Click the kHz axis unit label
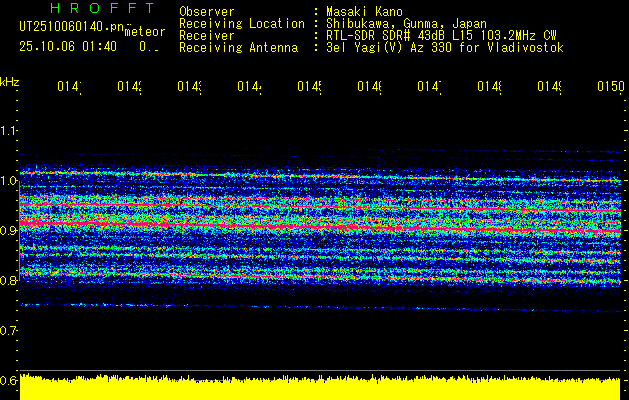The height and width of the screenshot is (400, 629). pyautogui.click(x=10, y=80)
